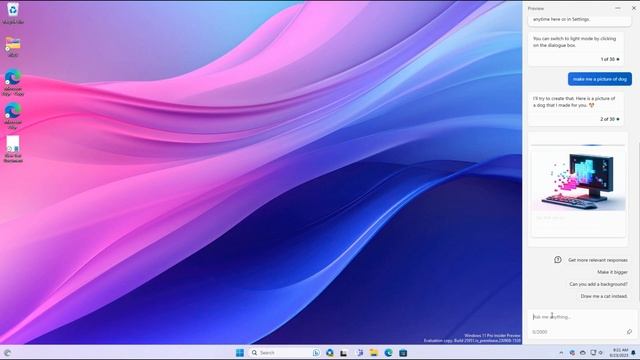Viewport: 640px width, 360px height.
Task: Click the Bing icon in the taskbar search box
Action: point(316,353)
